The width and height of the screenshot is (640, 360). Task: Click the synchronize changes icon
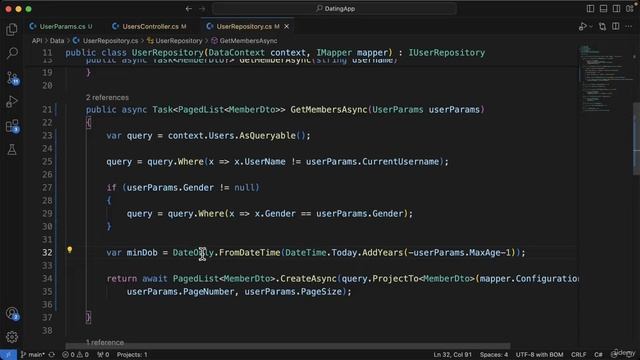point(52,355)
